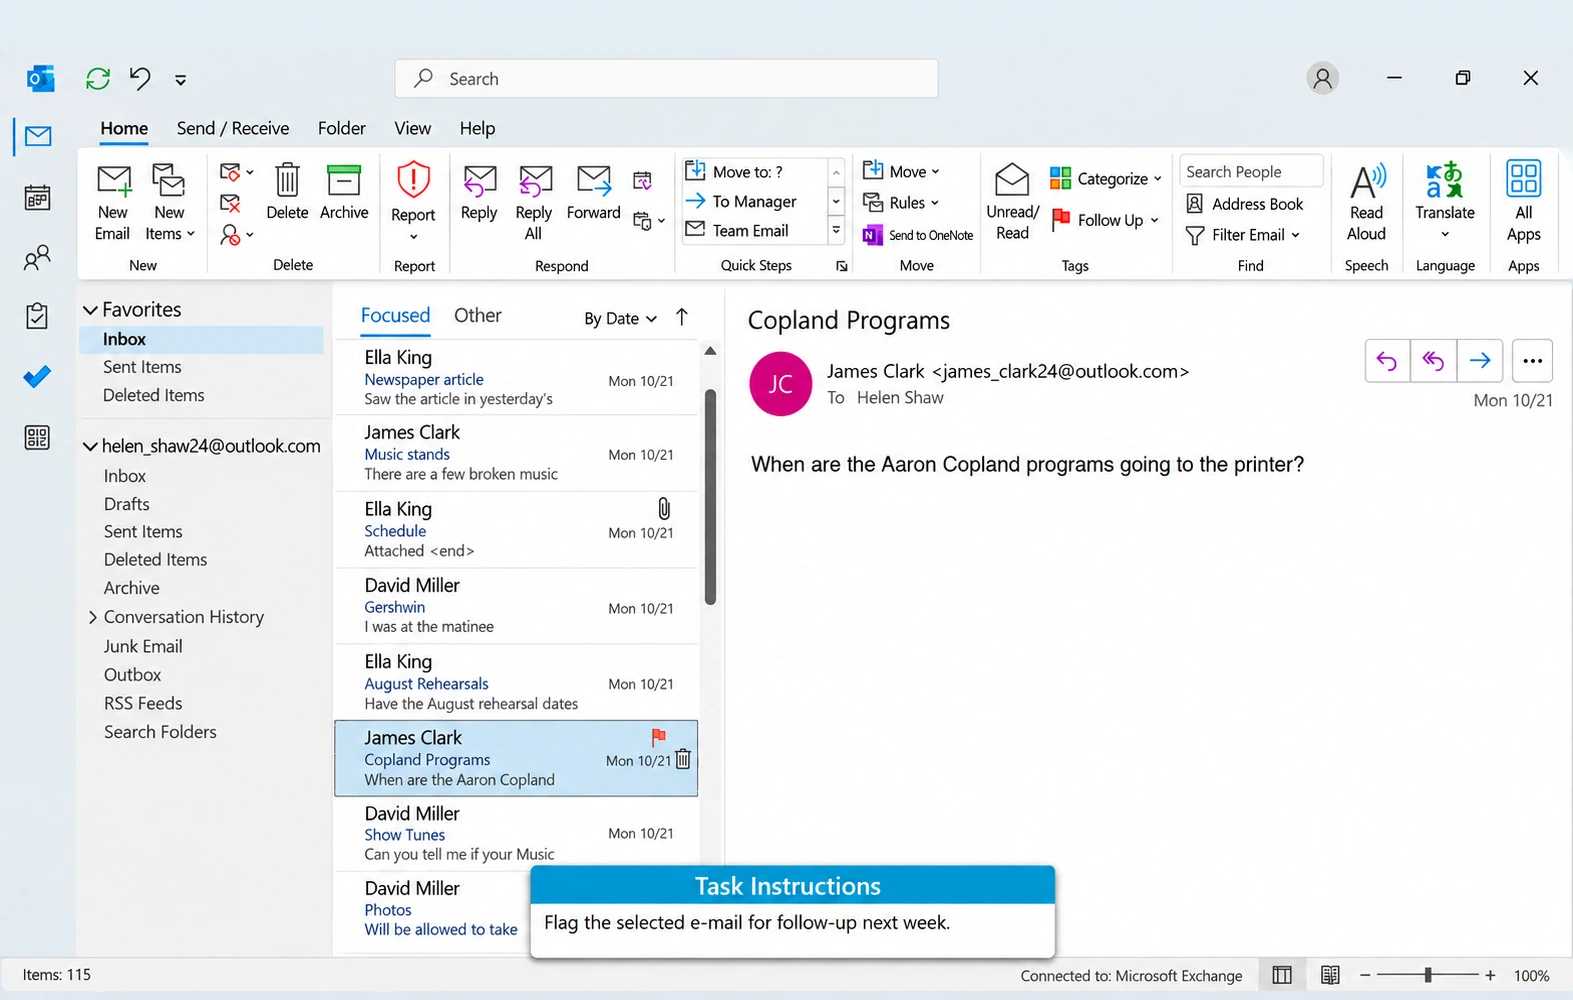The width and height of the screenshot is (1573, 1000).
Task: Open the Folder ribbon tab
Action: pos(342,128)
